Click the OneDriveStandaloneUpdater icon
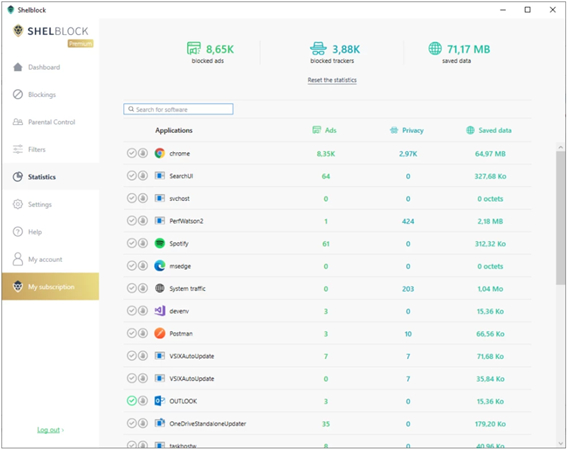 point(160,423)
